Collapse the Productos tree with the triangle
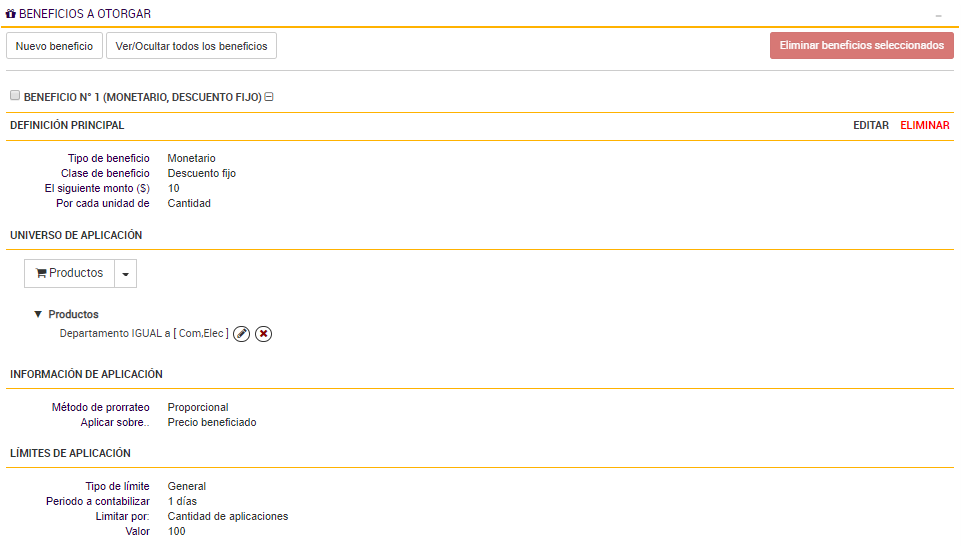The height and width of the screenshot is (546, 961). pyautogui.click(x=38, y=314)
